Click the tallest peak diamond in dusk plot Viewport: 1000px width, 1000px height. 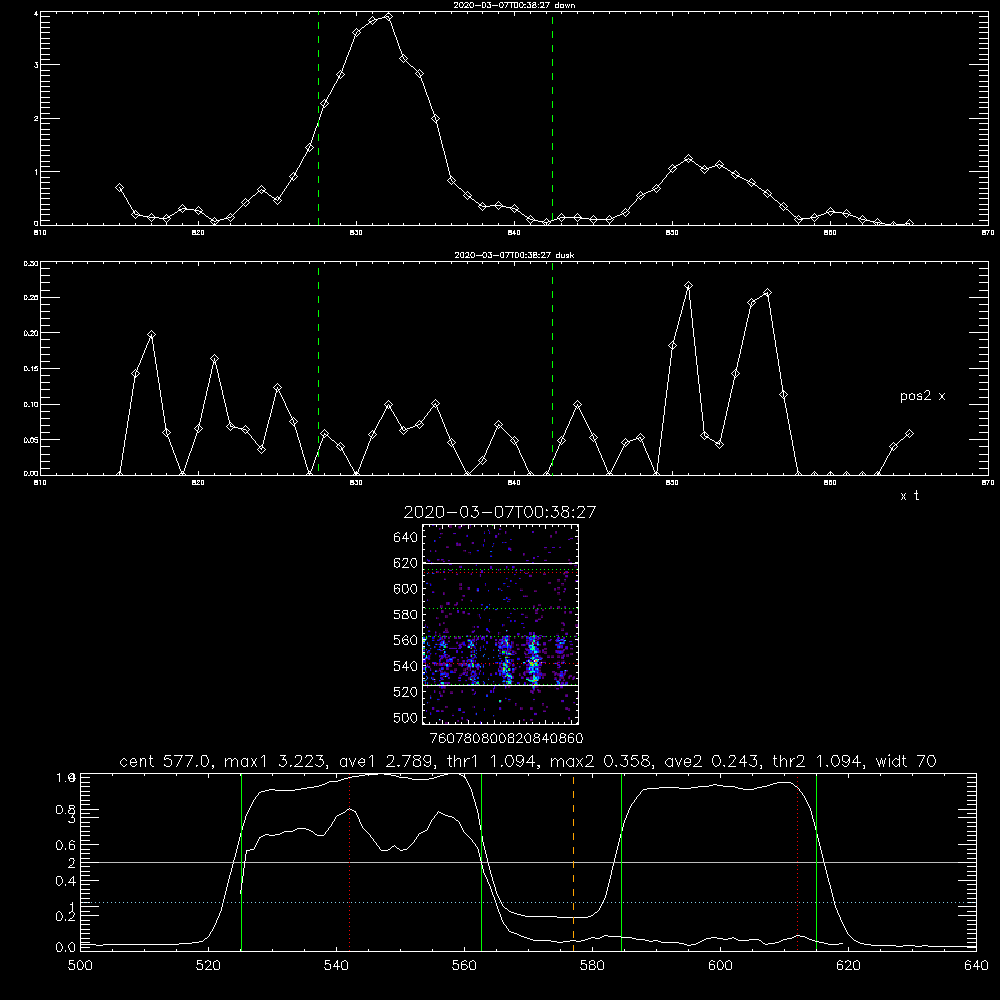(688, 286)
